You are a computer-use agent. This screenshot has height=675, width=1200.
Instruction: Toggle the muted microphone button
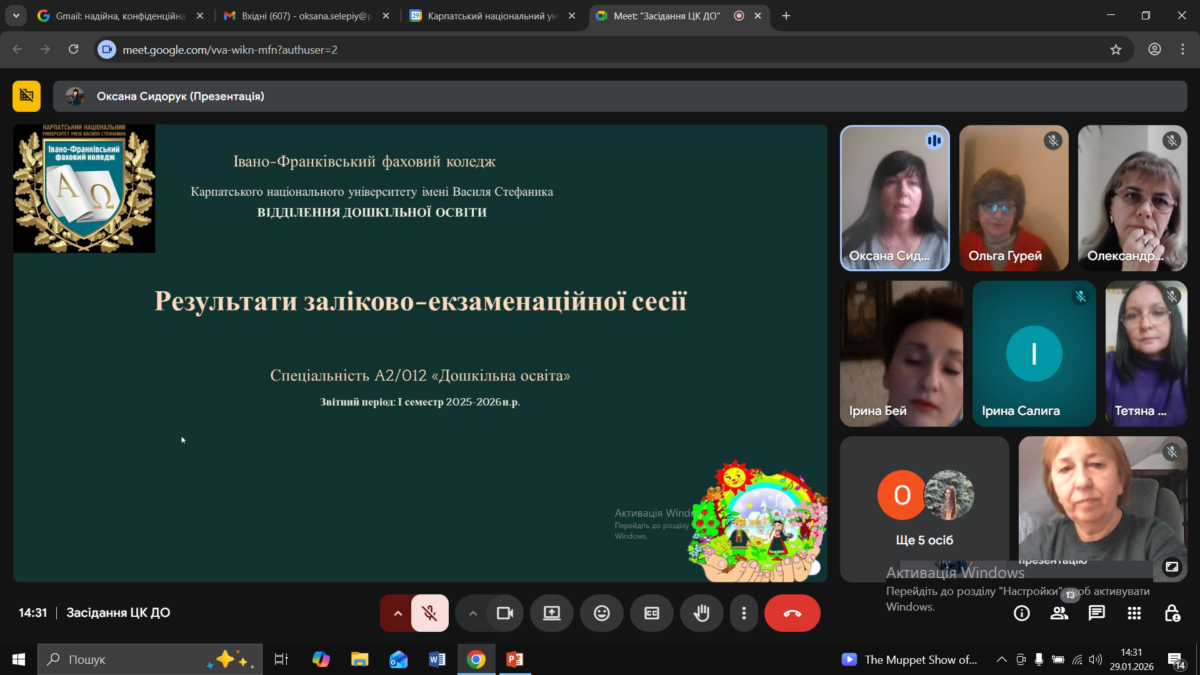point(430,613)
